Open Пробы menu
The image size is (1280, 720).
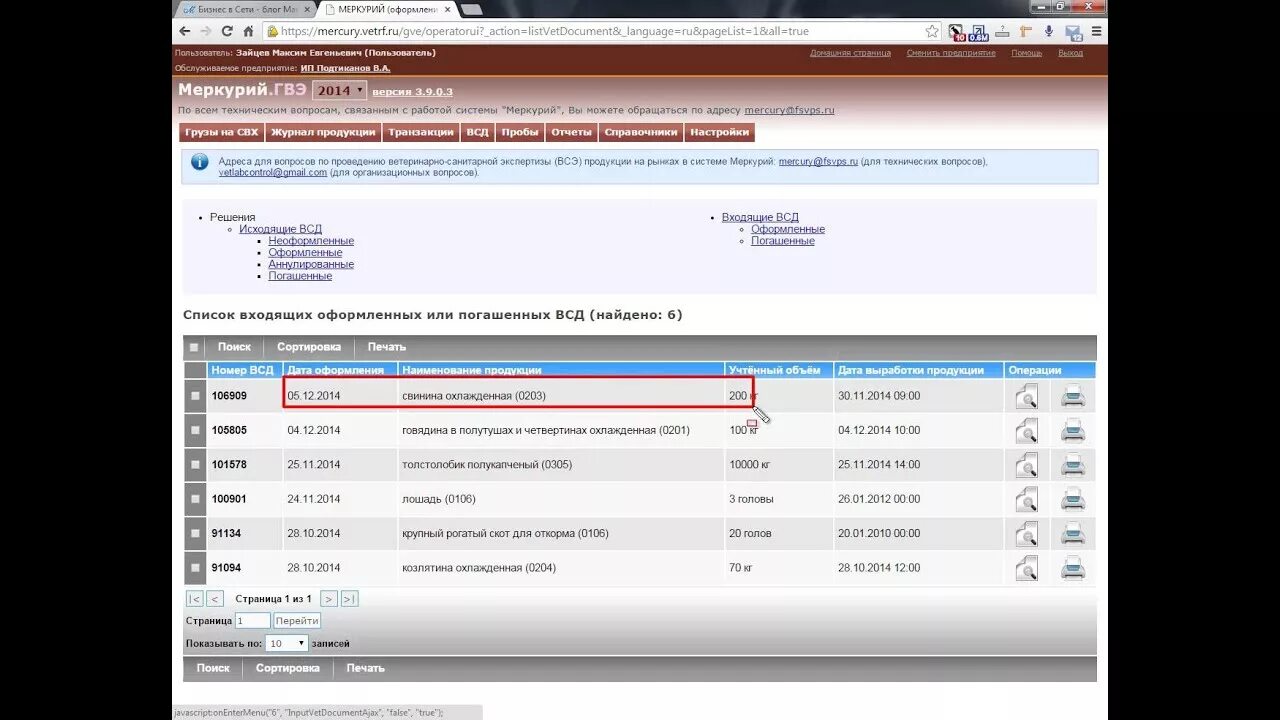[x=520, y=132]
